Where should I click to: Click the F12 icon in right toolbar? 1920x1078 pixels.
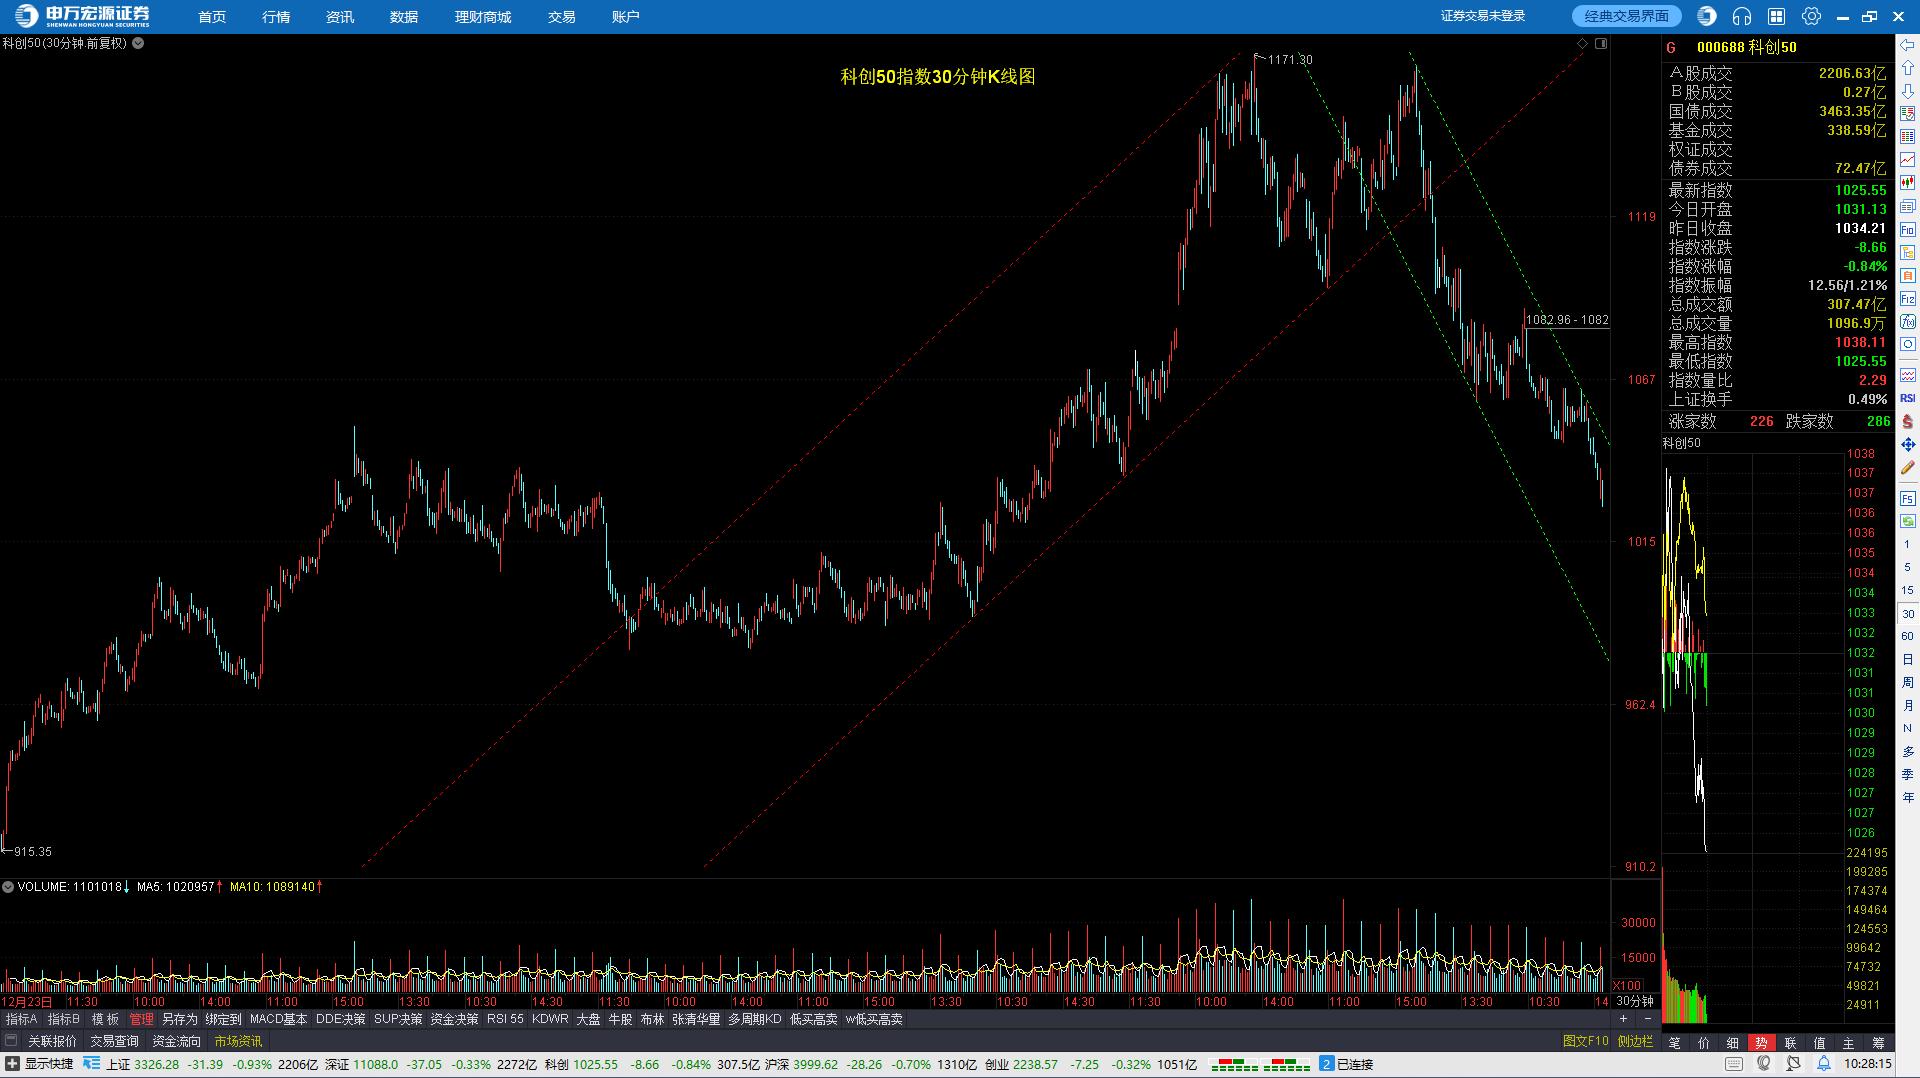point(1908,299)
